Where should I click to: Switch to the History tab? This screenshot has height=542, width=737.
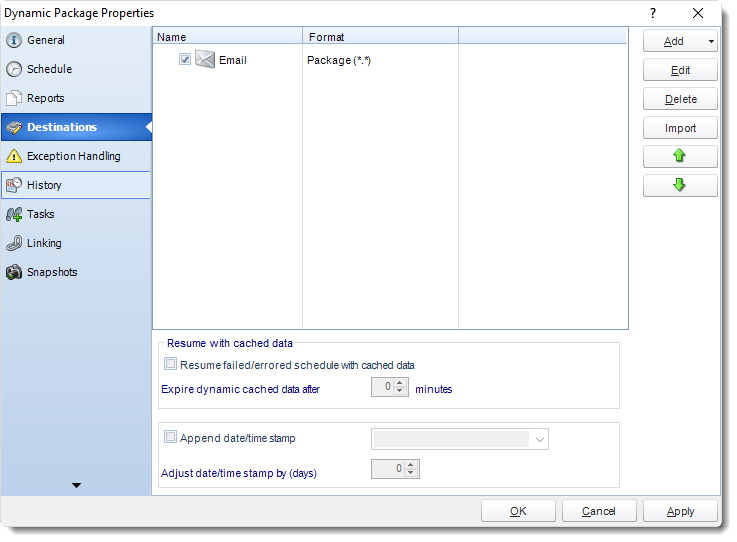click(x=76, y=185)
